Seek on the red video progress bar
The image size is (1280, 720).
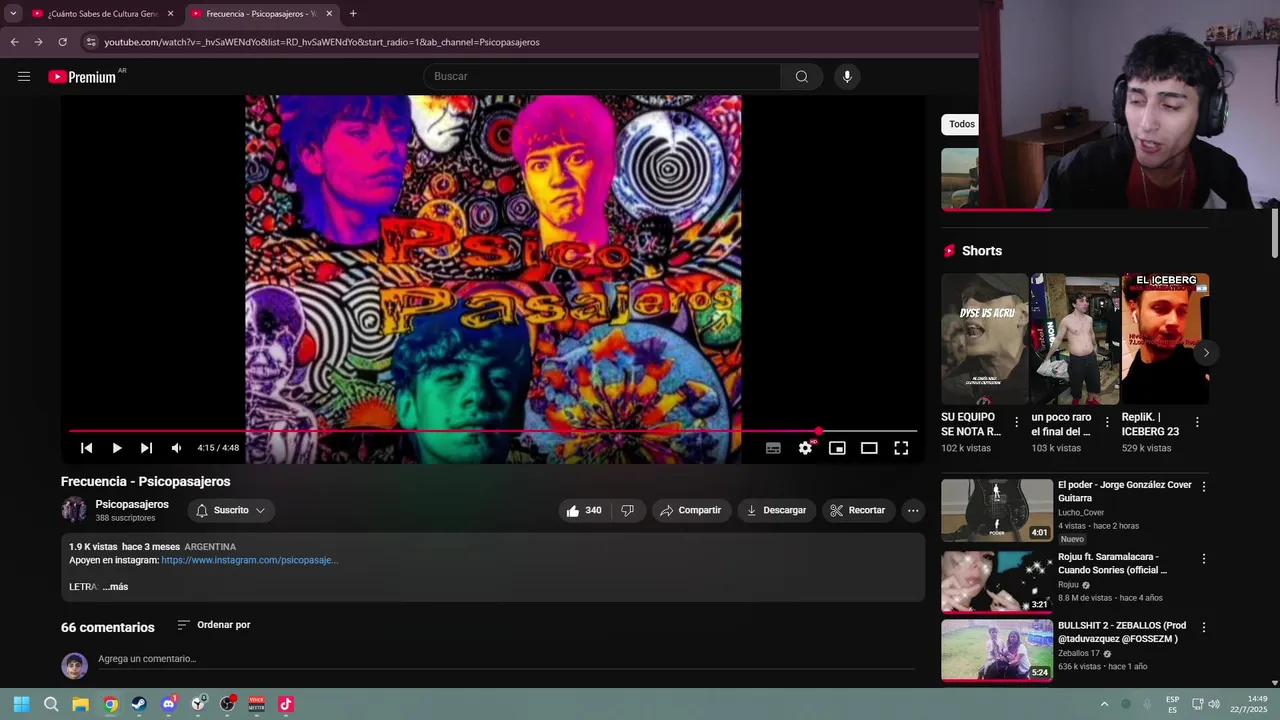pyautogui.click(x=492, y=431)
